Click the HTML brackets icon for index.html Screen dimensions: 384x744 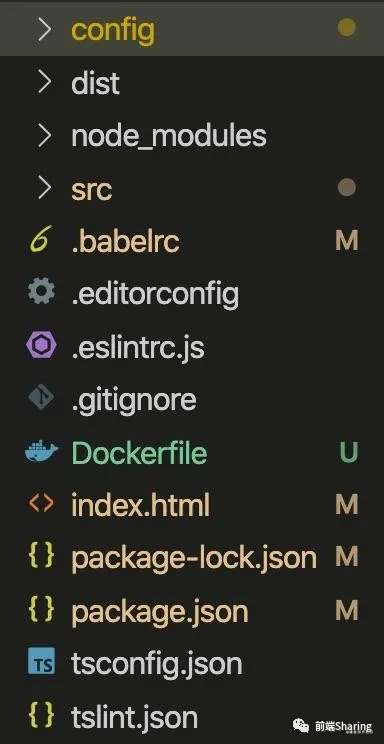click(x=41, y=504)
